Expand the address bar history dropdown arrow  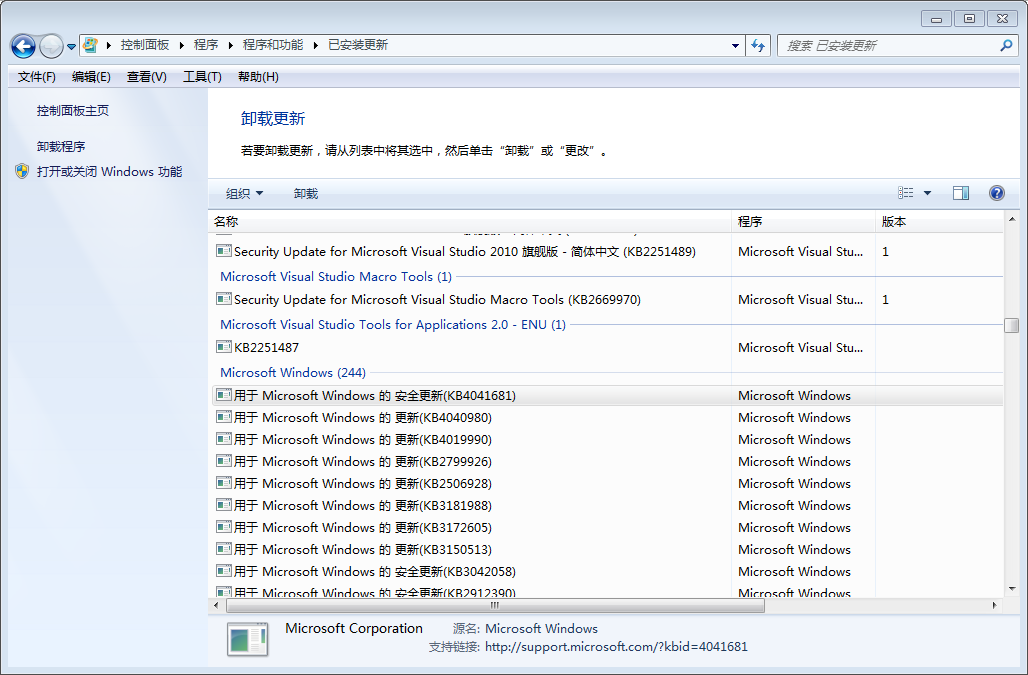(x=736, y=45)
